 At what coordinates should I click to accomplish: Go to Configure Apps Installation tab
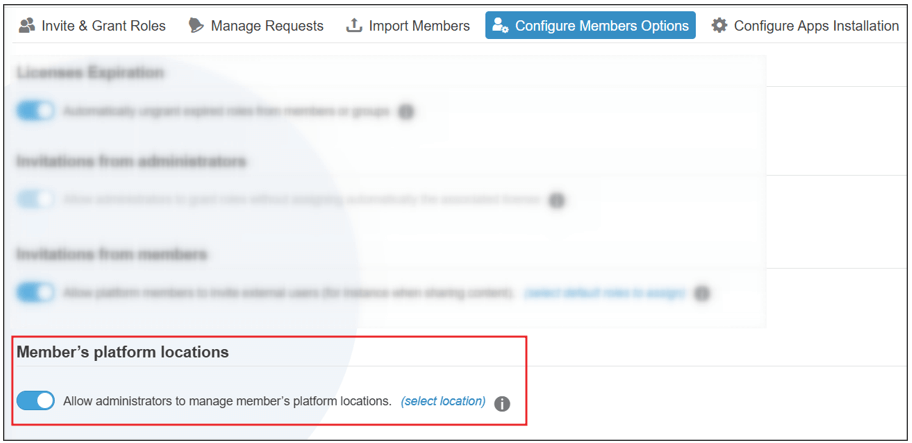tap(806, 26)
